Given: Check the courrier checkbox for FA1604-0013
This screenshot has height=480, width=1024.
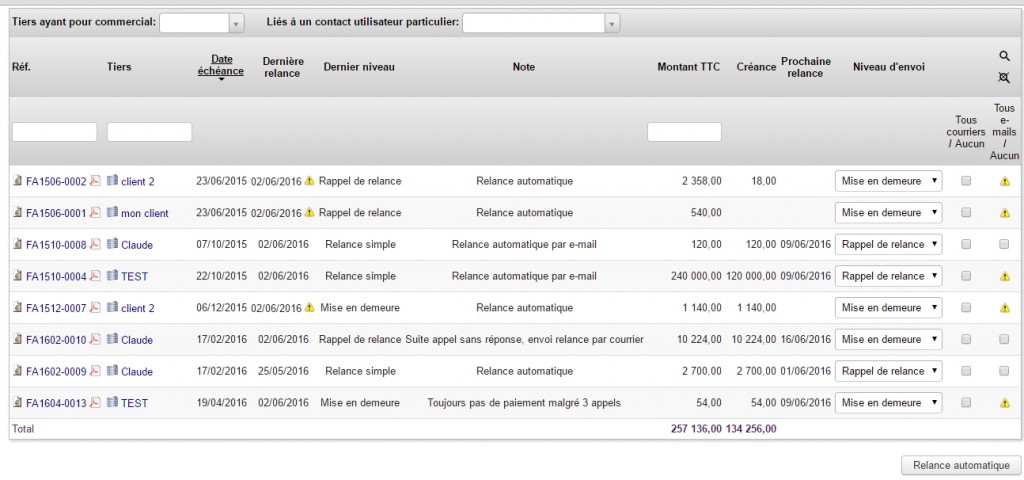Looking at the screenshot, I should [x=966, y=403].
